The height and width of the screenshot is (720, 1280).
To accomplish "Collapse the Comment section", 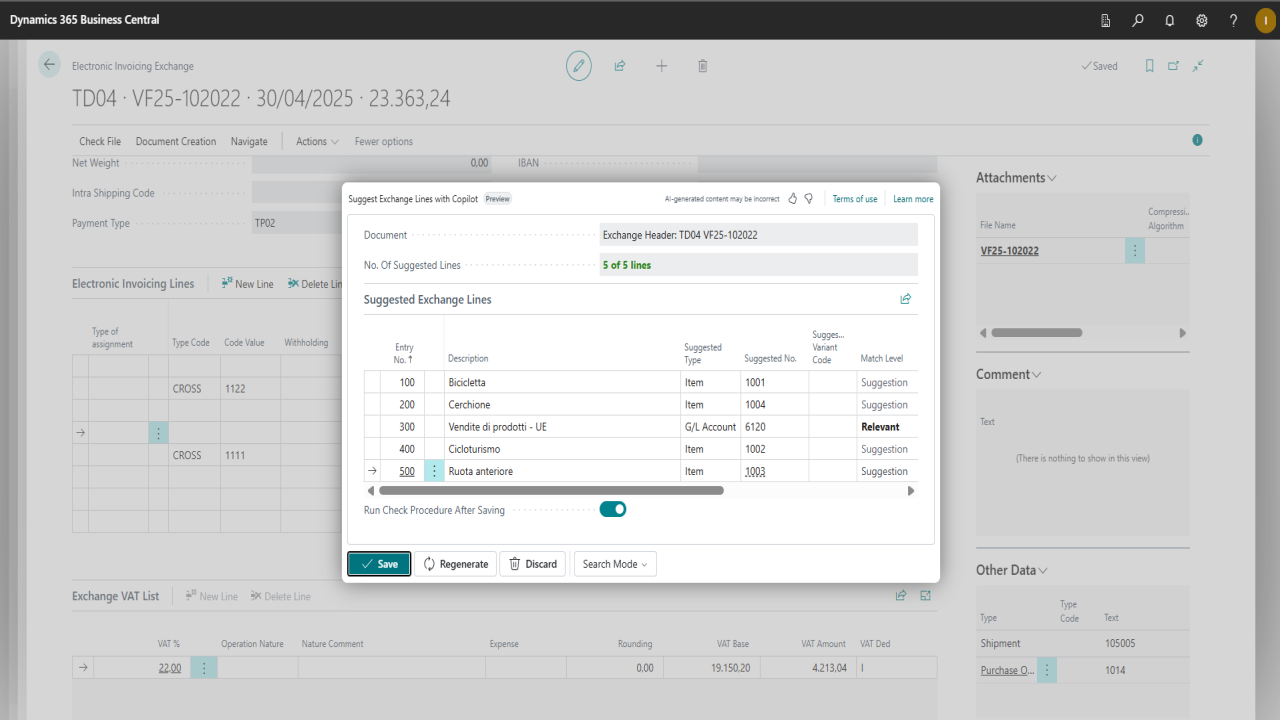I will 1009,374.
